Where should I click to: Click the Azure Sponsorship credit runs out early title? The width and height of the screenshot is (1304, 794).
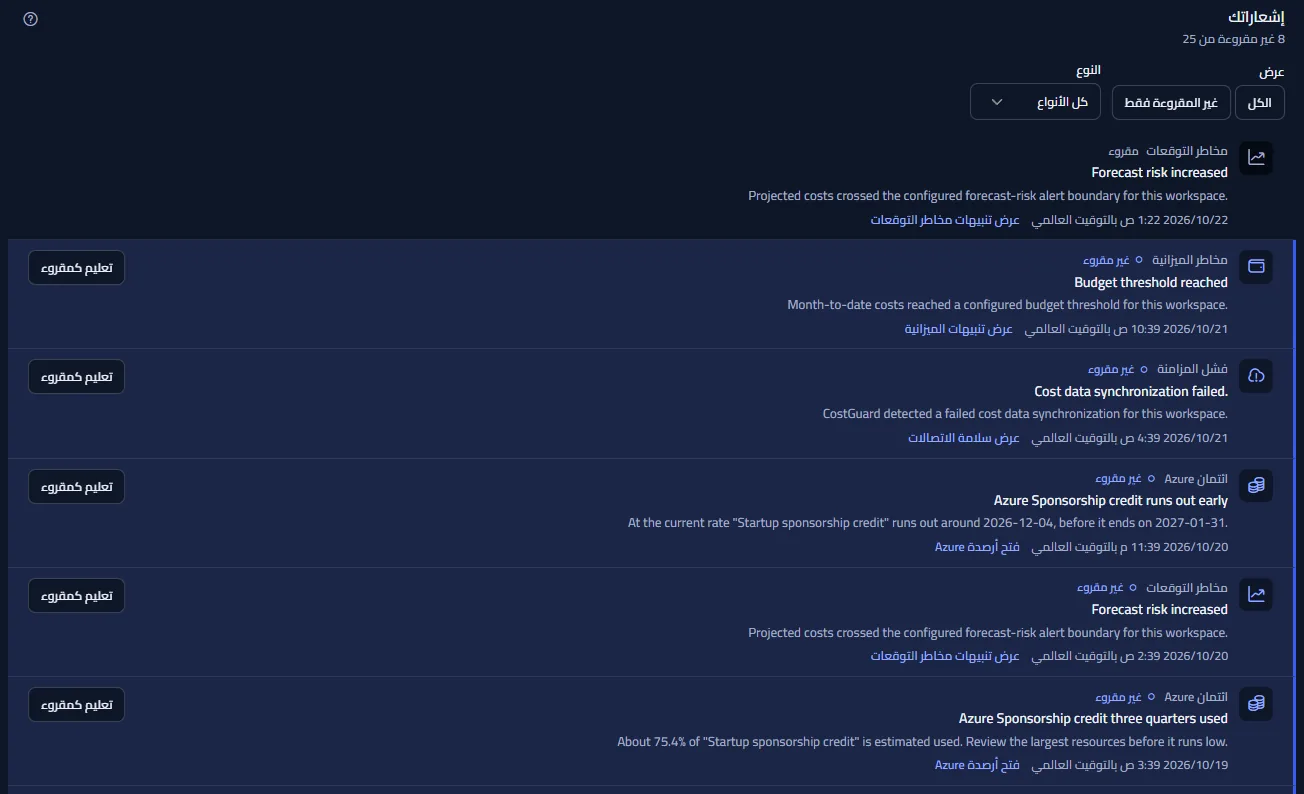[1111, 501]
